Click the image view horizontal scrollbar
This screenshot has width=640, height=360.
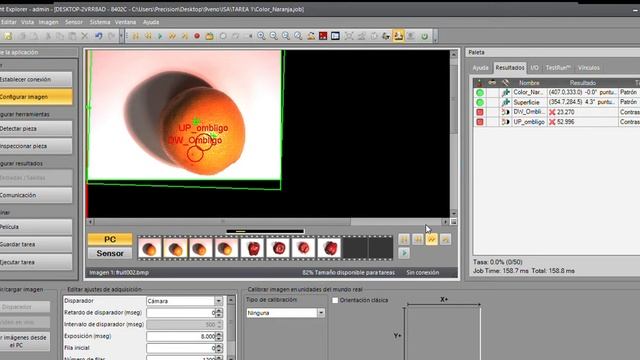click(x=267, y=222)
